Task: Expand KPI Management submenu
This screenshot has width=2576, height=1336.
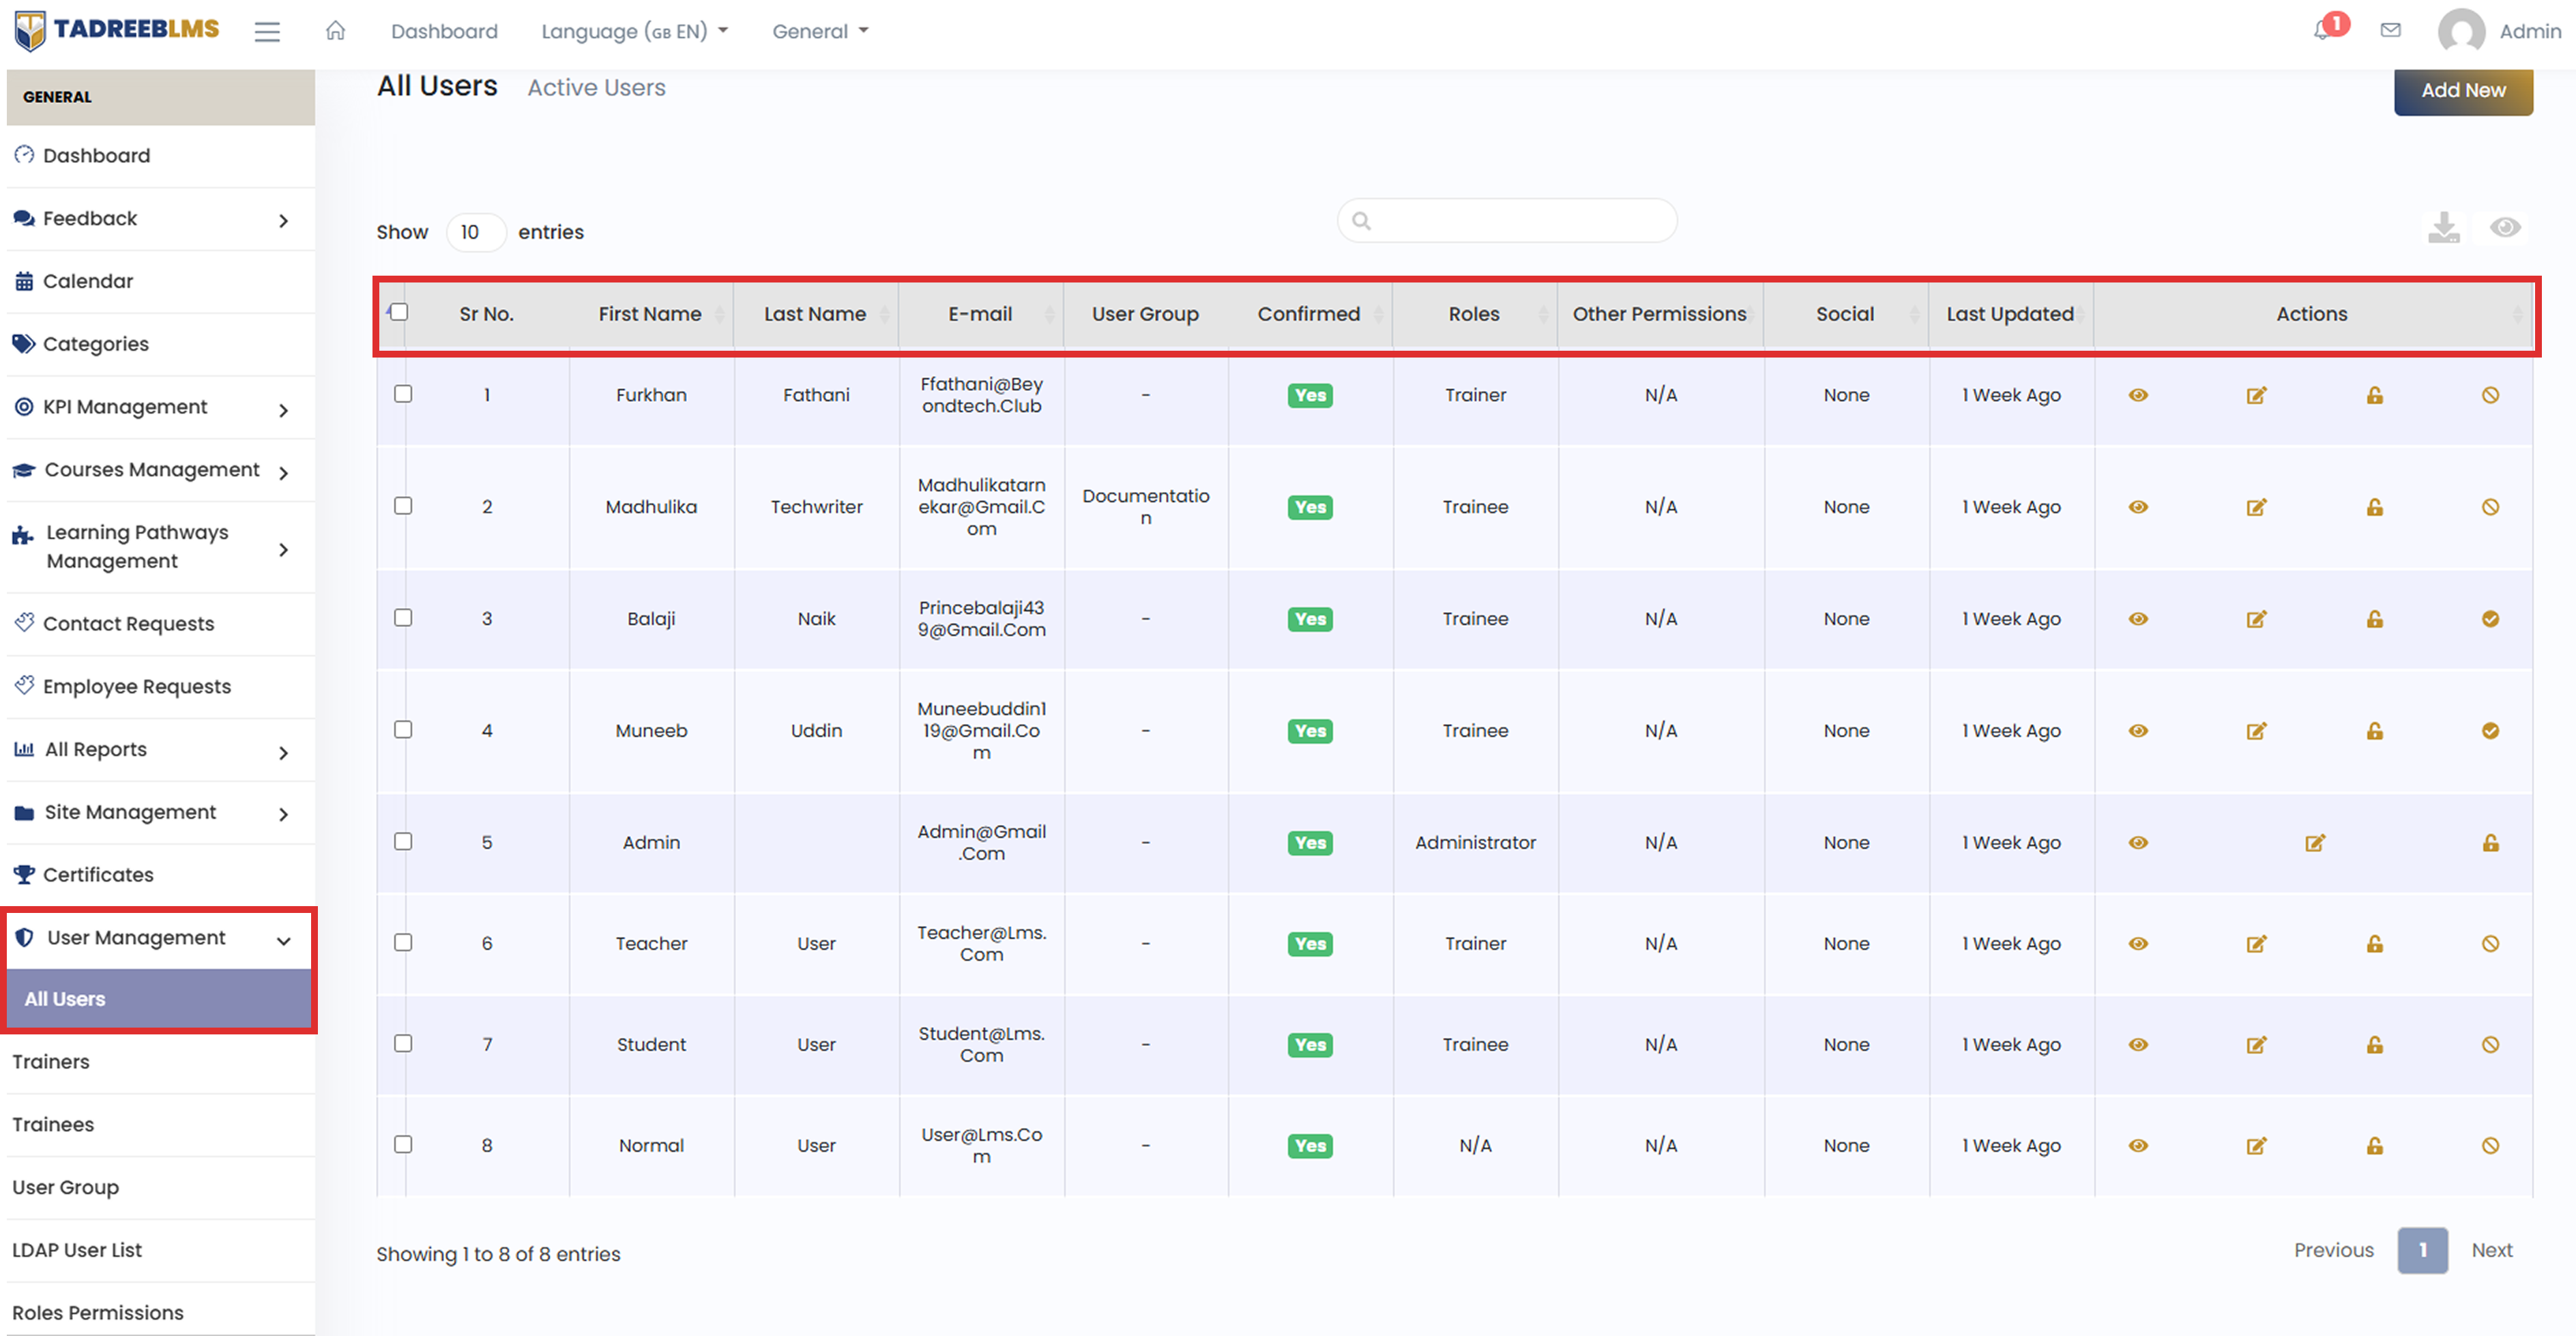Action: coord(161,408)
